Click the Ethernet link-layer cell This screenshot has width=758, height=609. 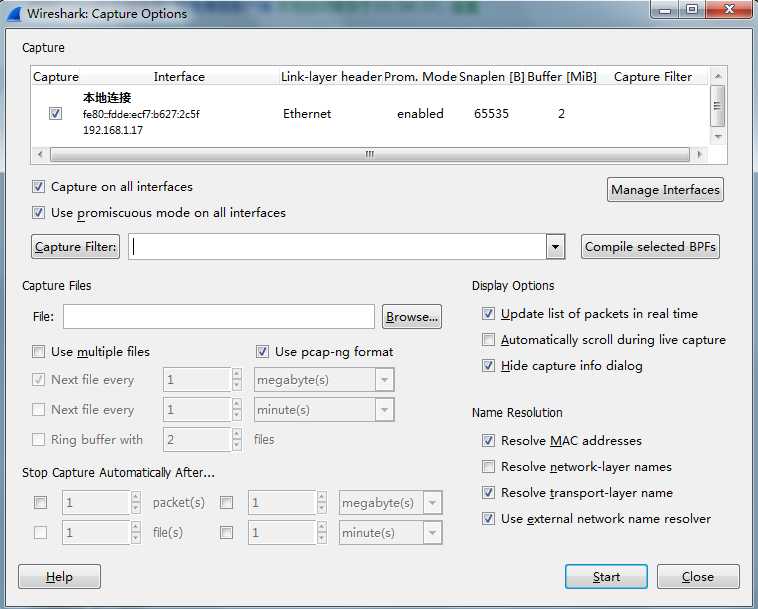click(307, 114)
